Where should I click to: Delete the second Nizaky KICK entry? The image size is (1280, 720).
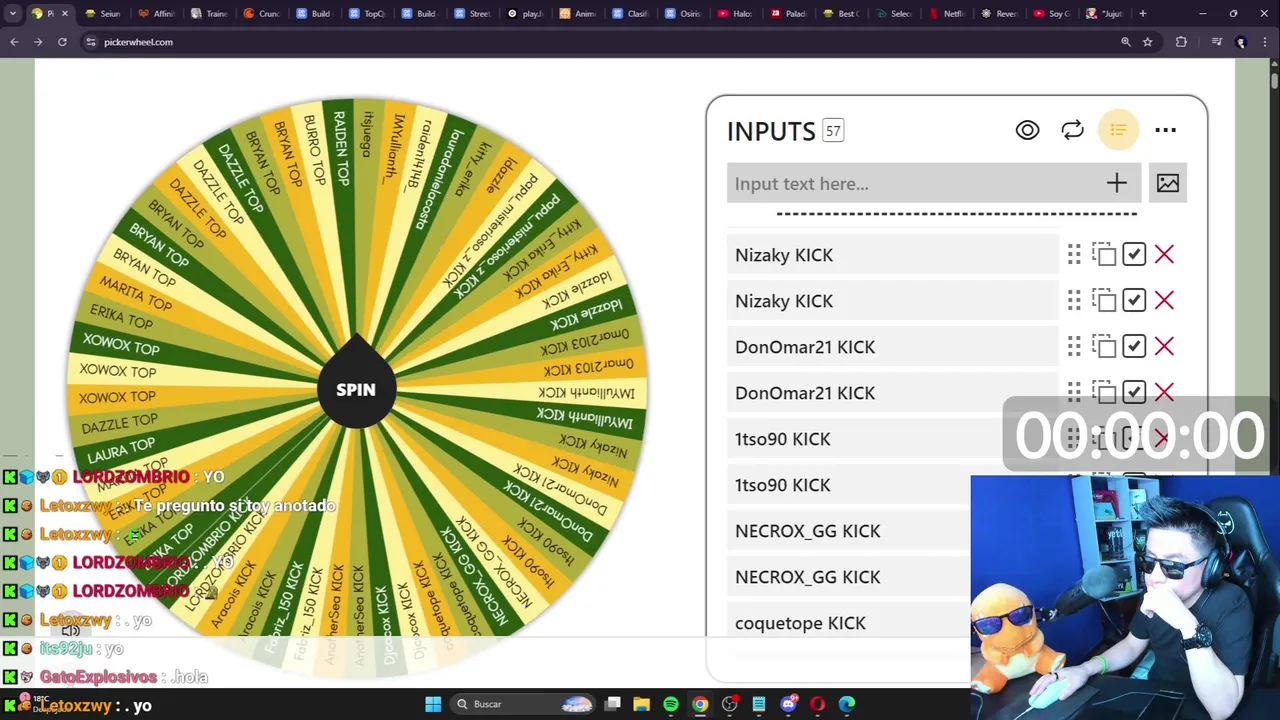pos(1164,301)
